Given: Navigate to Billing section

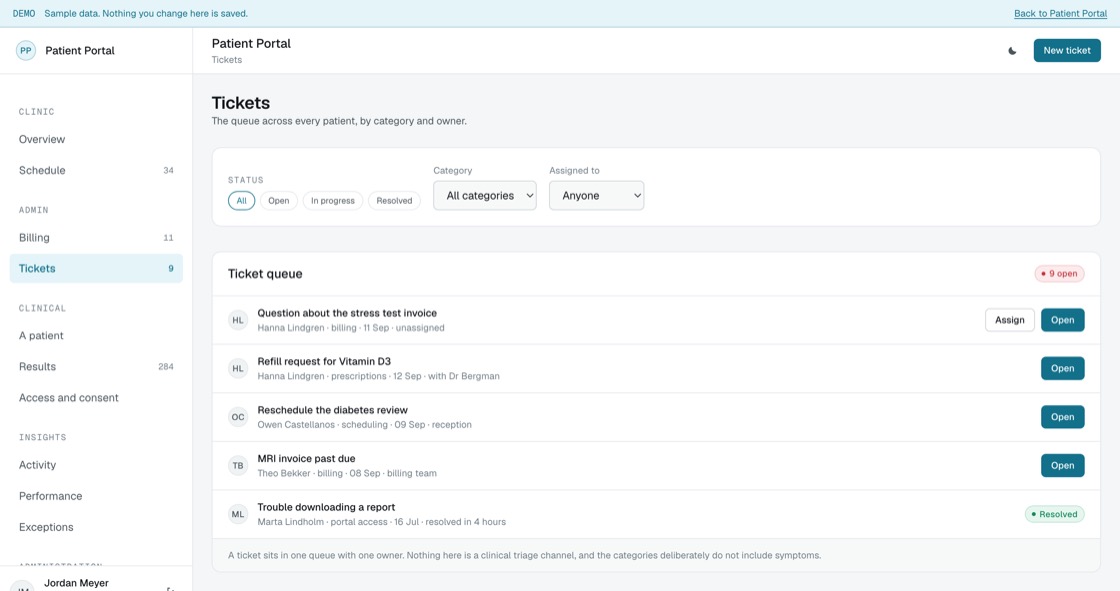Looking at the screenshot, I should [x=96, y=237].
